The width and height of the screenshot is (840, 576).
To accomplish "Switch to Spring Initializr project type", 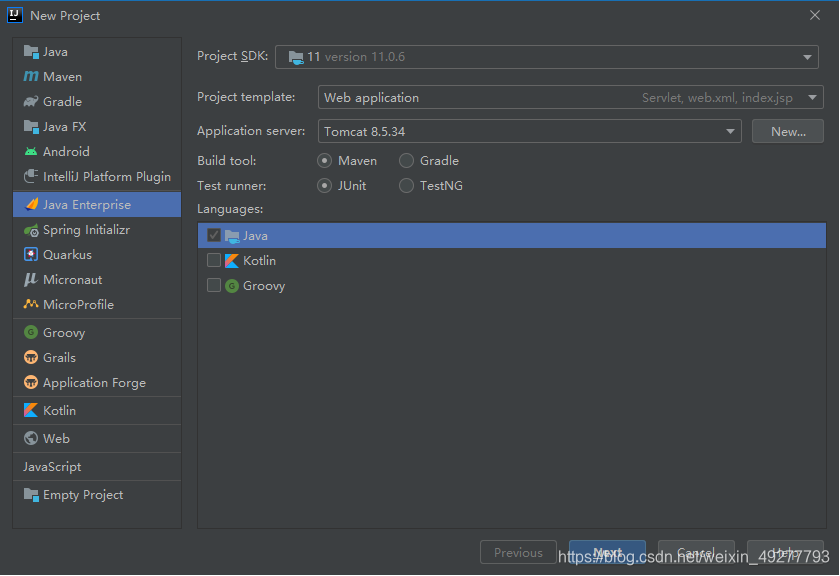I will [x=97, y=230].
